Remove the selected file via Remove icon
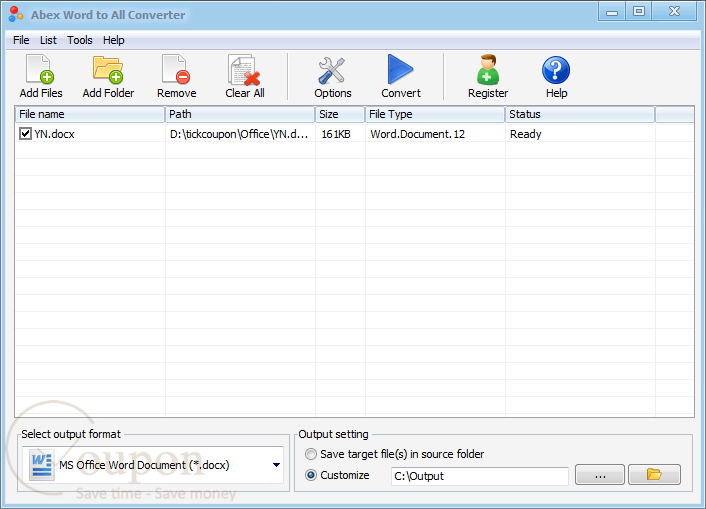The image size is (706, 509). (x=176, y=70)
